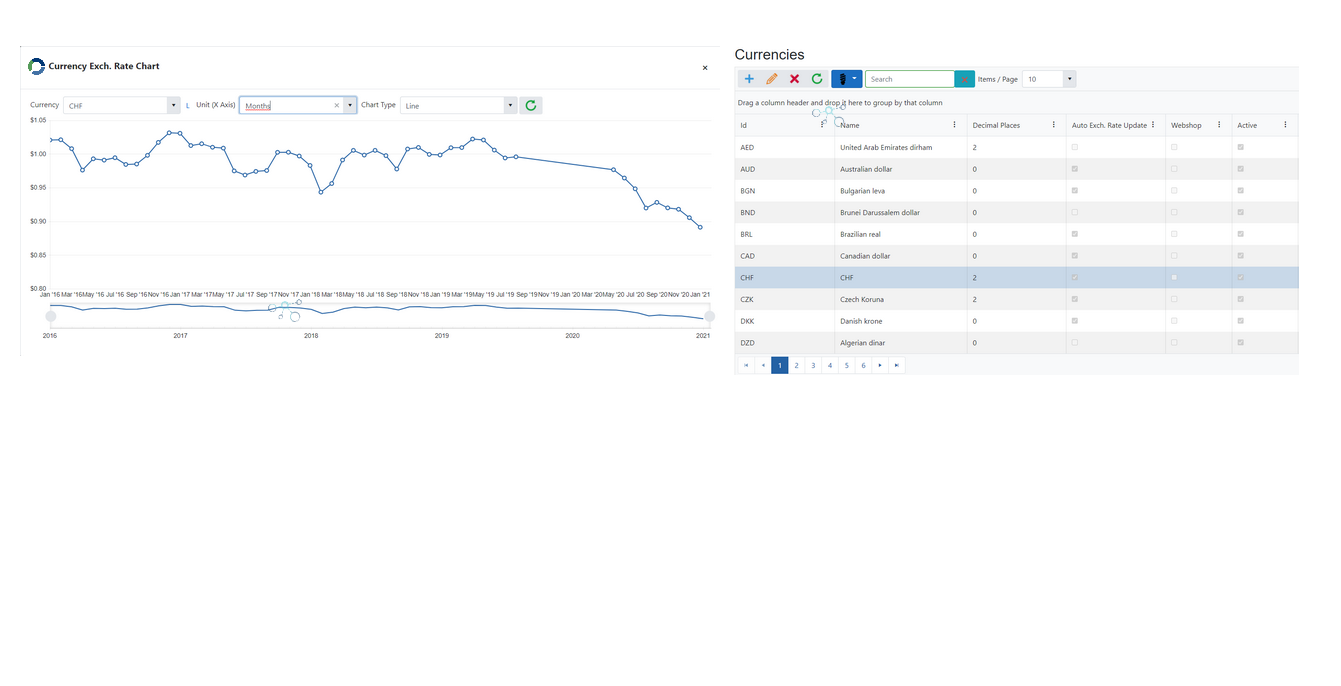Toggle Webshop checkbox for BGN row
The image size is (1341, 686).
1174,191
